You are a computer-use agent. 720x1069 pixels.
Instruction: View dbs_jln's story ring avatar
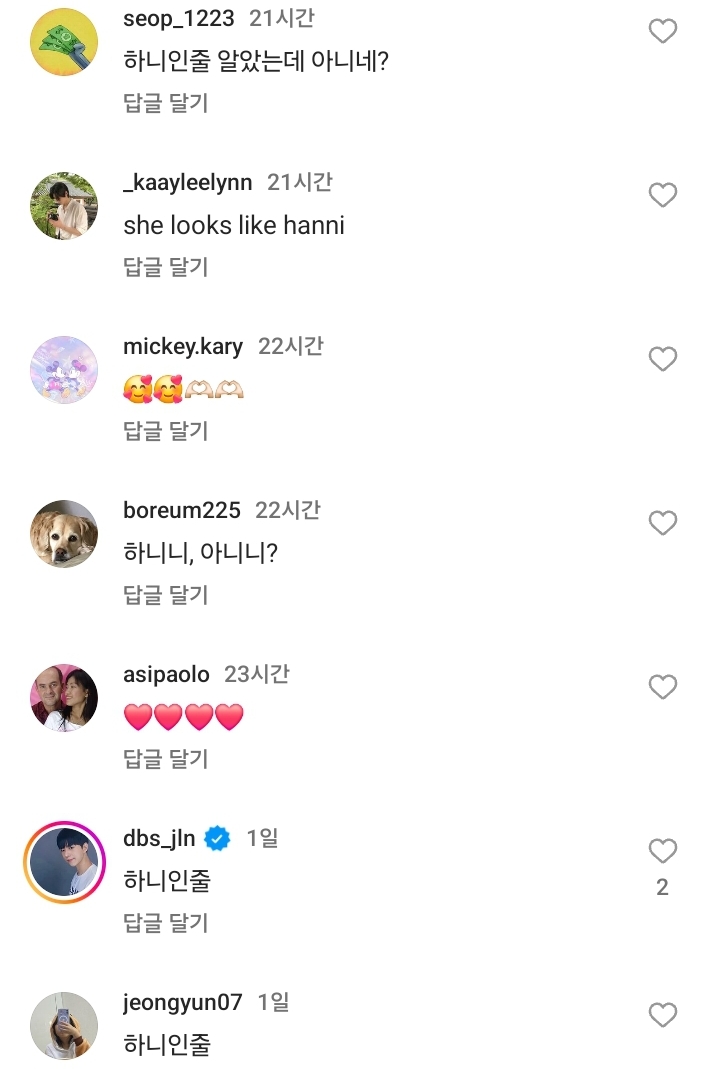(x=64, y=862)
